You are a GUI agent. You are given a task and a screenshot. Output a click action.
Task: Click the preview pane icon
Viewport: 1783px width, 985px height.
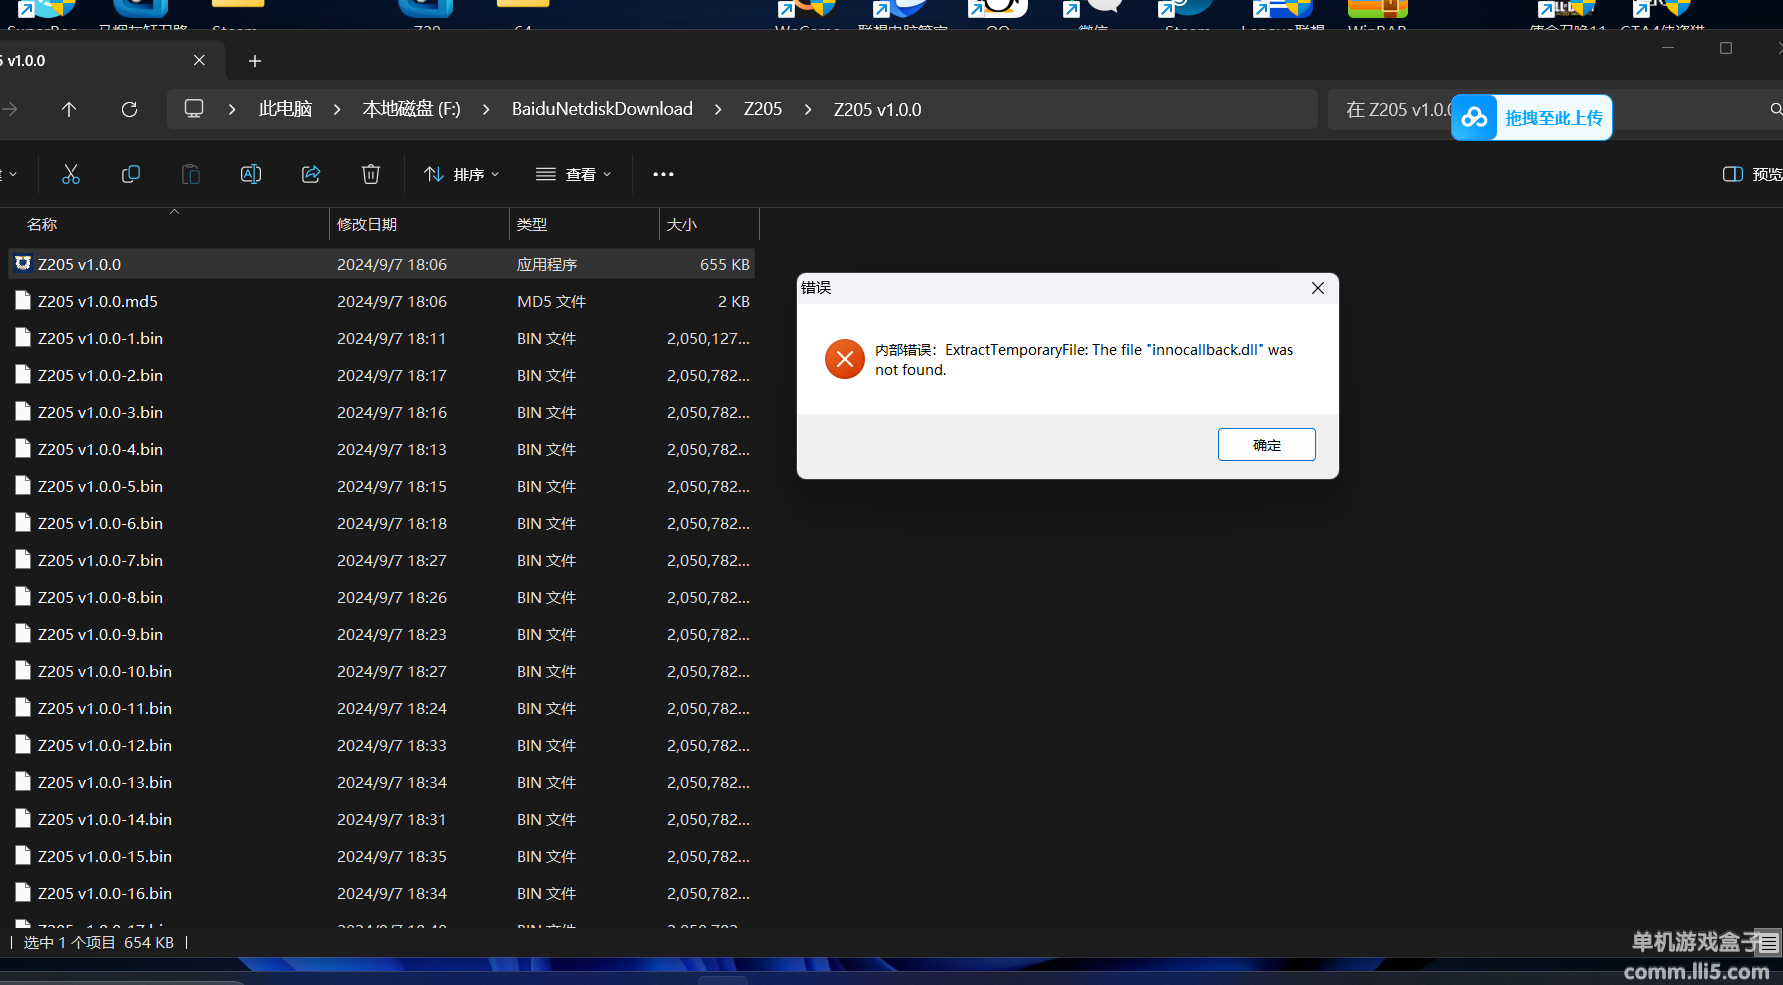click(x=1733, y=174)
